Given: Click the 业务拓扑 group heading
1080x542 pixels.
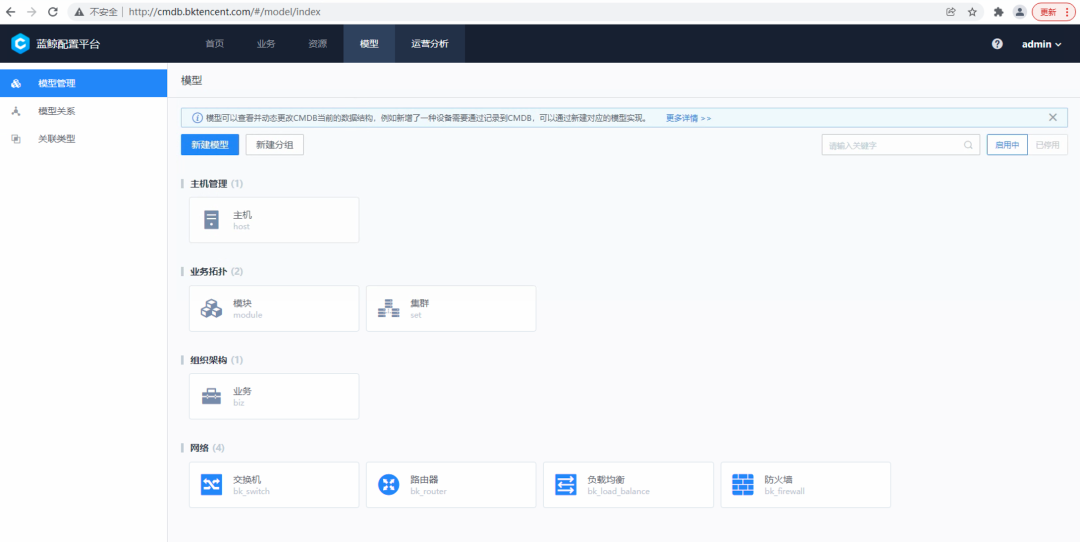Looking at the screenshot, I should point(209,271).
